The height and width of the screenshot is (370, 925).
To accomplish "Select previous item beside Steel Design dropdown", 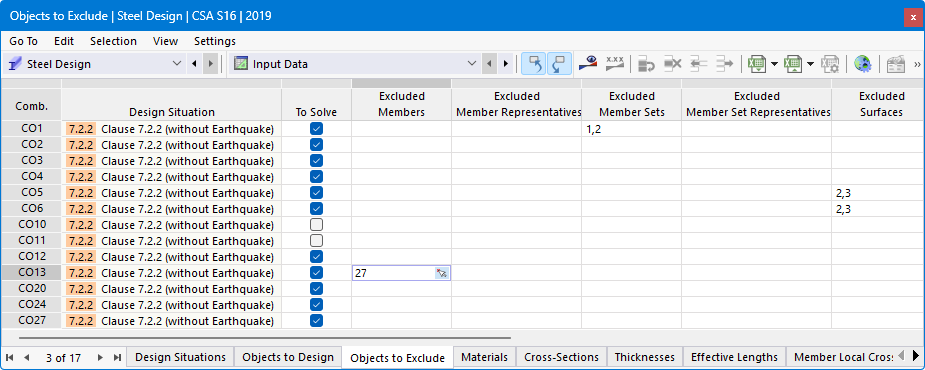I will (195, 64).
